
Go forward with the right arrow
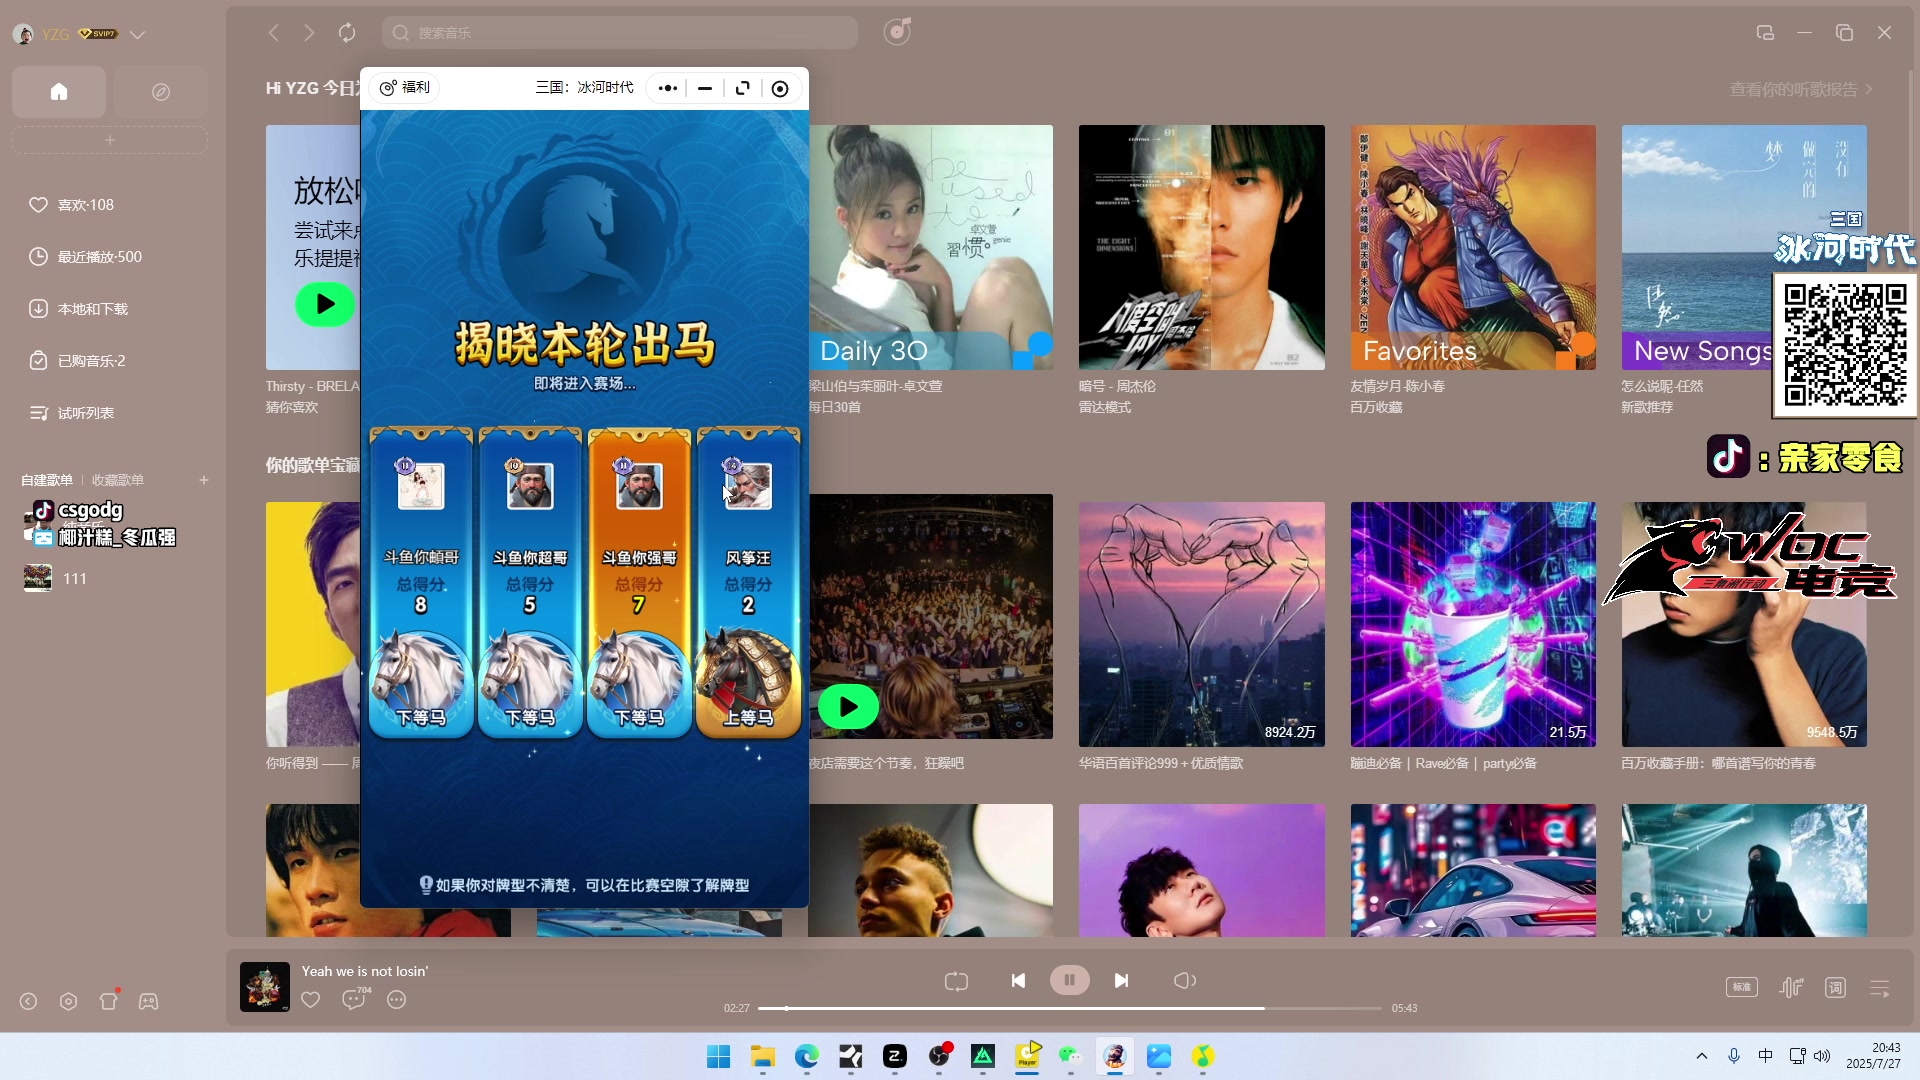point(309,33)
